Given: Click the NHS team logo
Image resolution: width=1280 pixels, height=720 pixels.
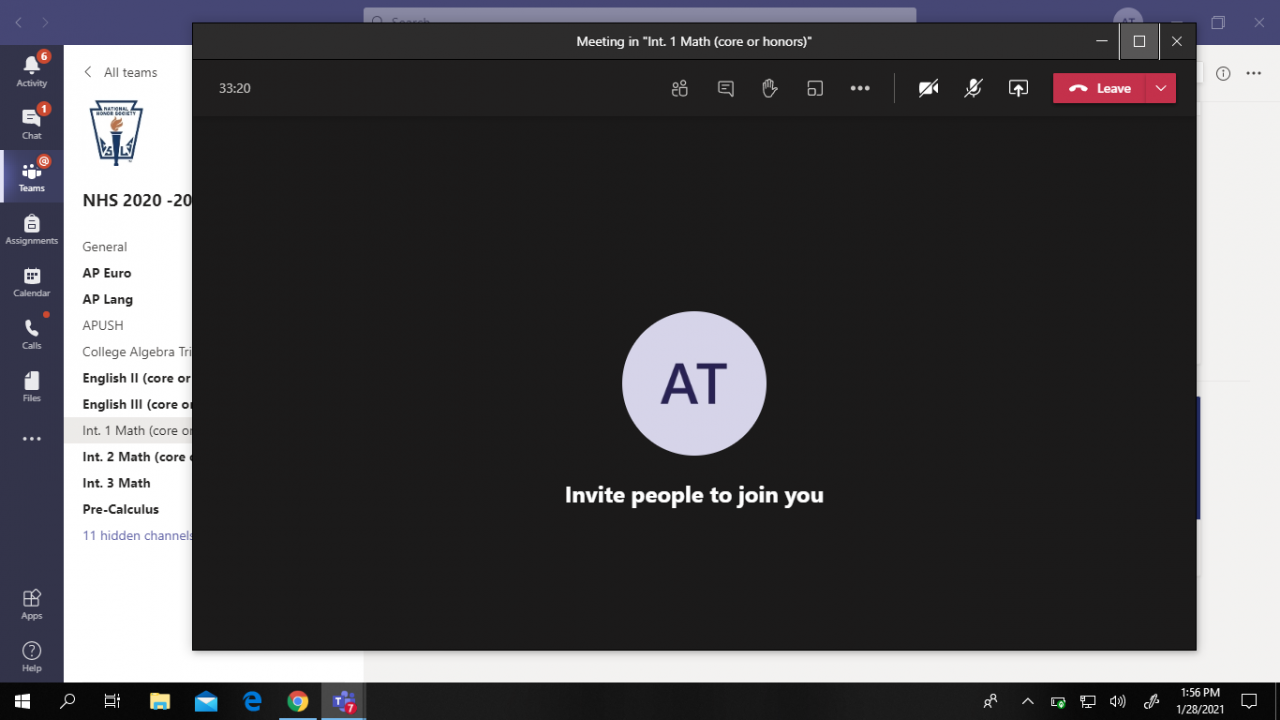Looking at the screenshot, I should pos(116,132).
